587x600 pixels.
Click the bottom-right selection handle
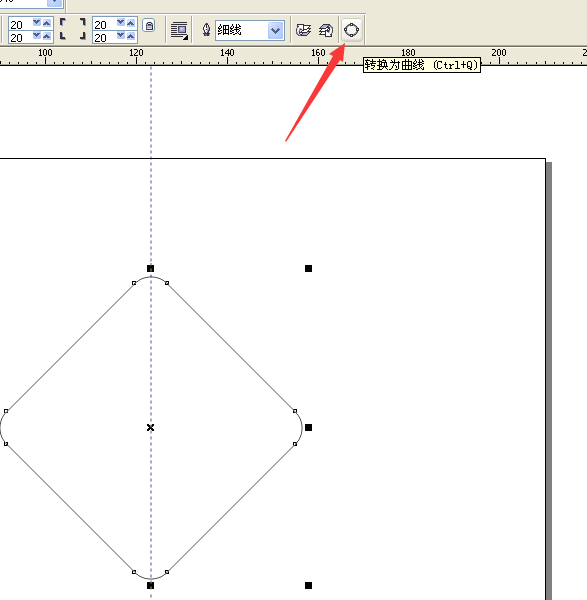(x=308, y=585)
